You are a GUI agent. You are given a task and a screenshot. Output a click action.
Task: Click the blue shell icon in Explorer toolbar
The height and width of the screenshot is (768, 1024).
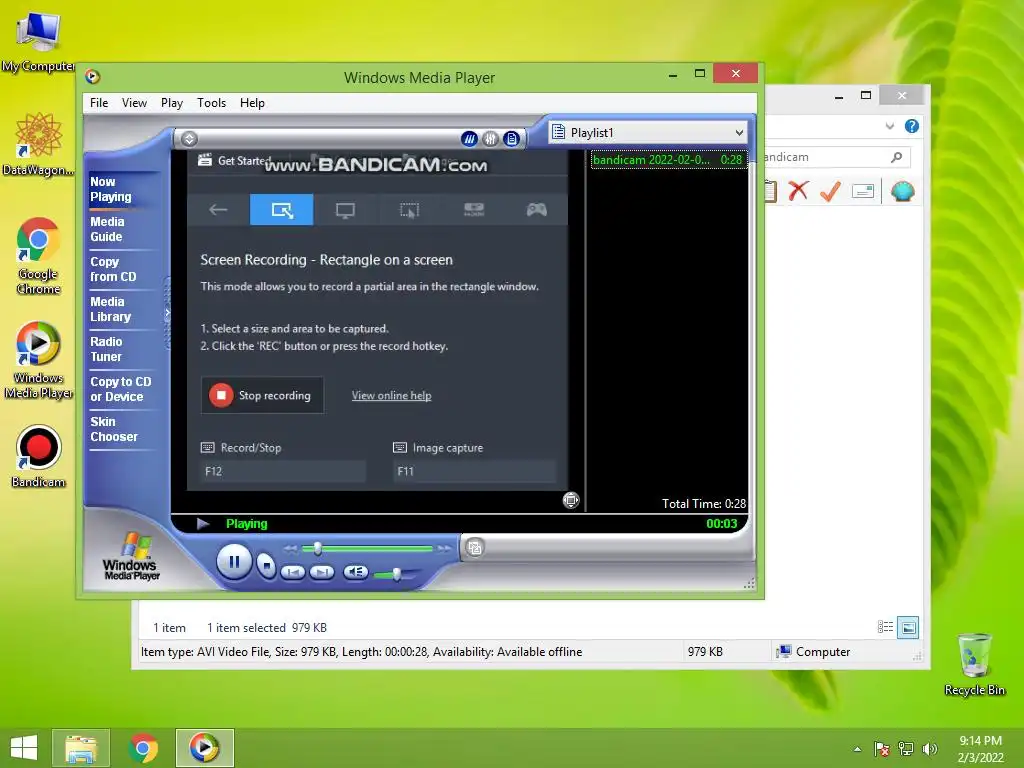[x=903, y=191]
